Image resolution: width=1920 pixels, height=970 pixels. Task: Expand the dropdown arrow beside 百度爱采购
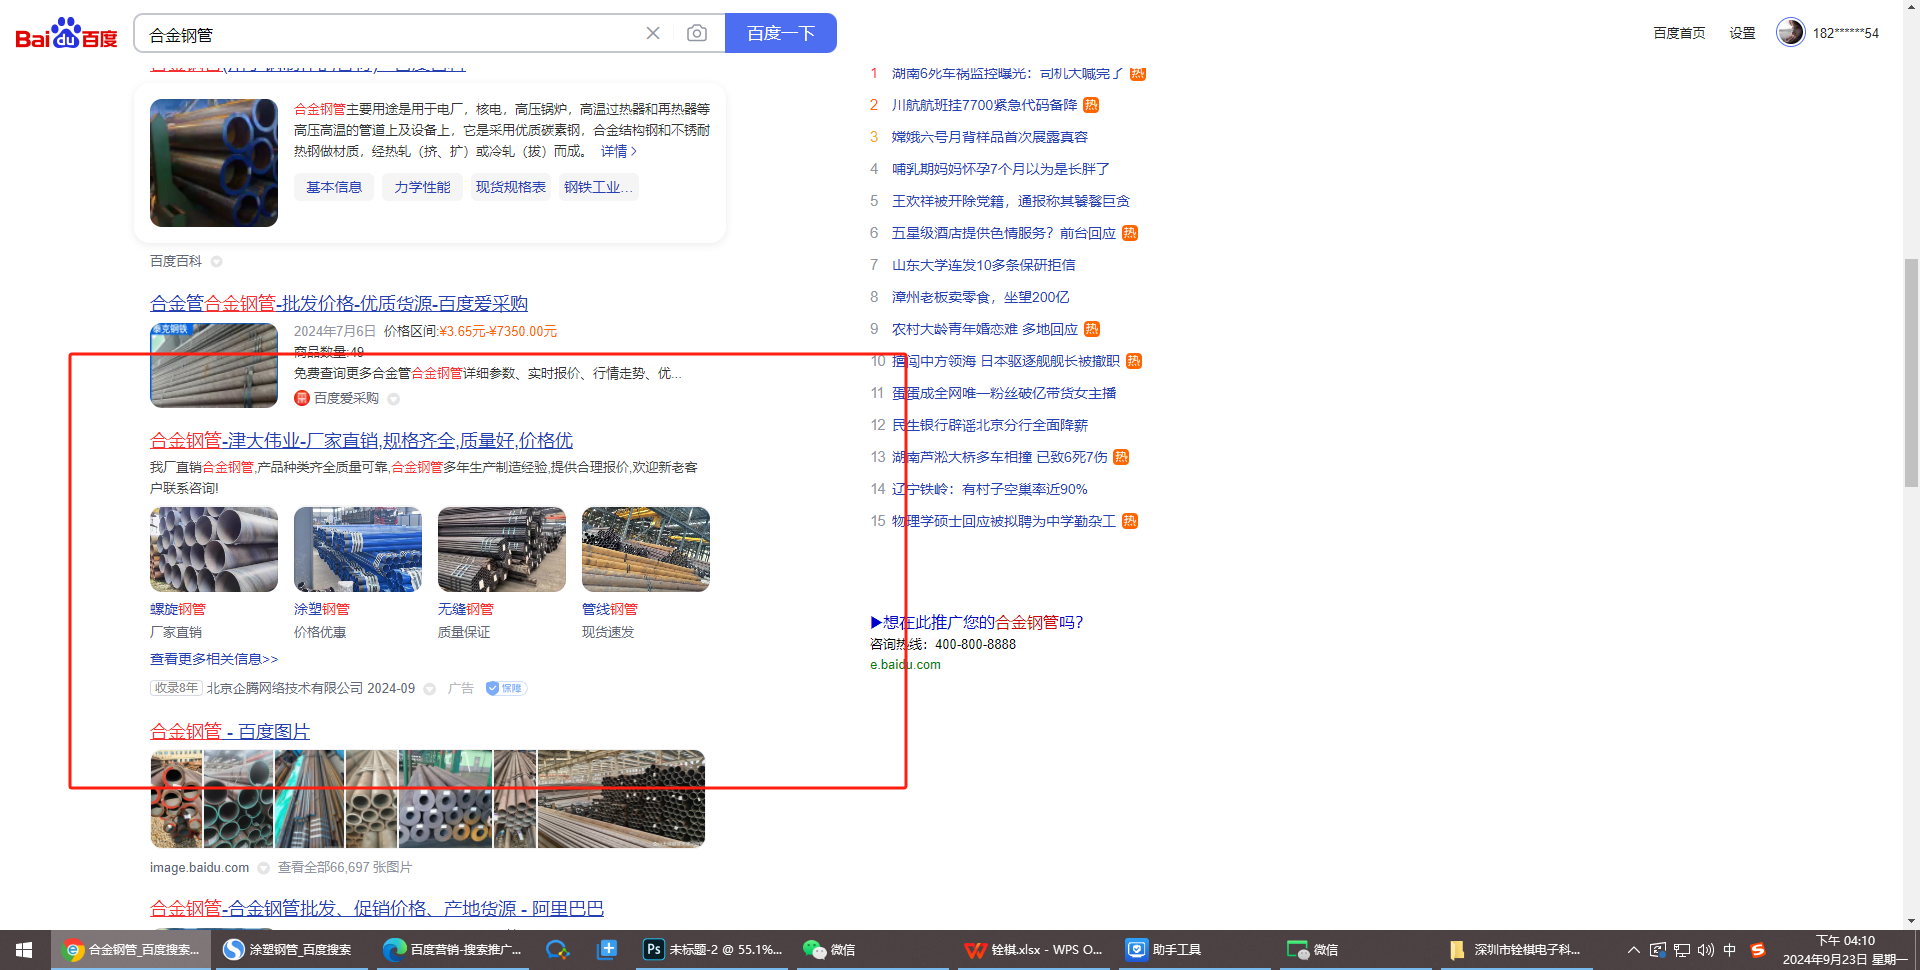394,399
